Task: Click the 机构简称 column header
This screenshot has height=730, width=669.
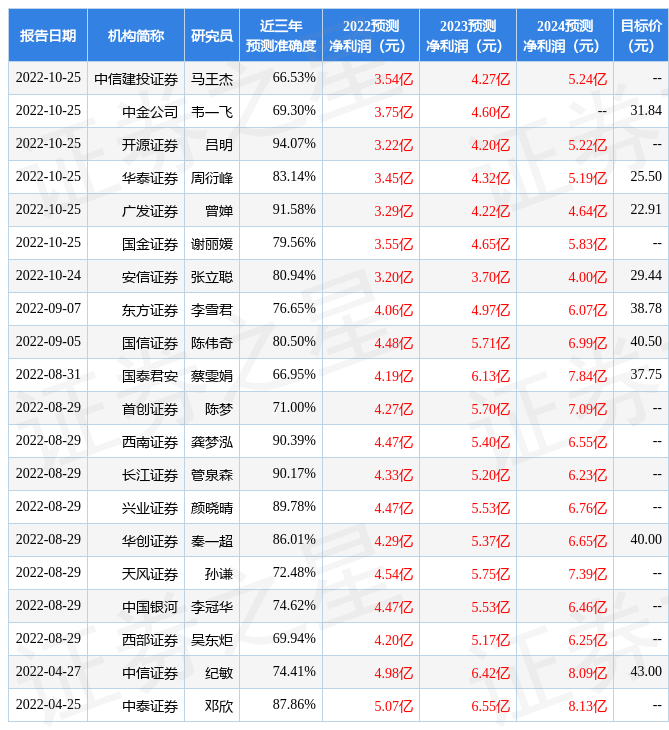Action: pos(136,35)
